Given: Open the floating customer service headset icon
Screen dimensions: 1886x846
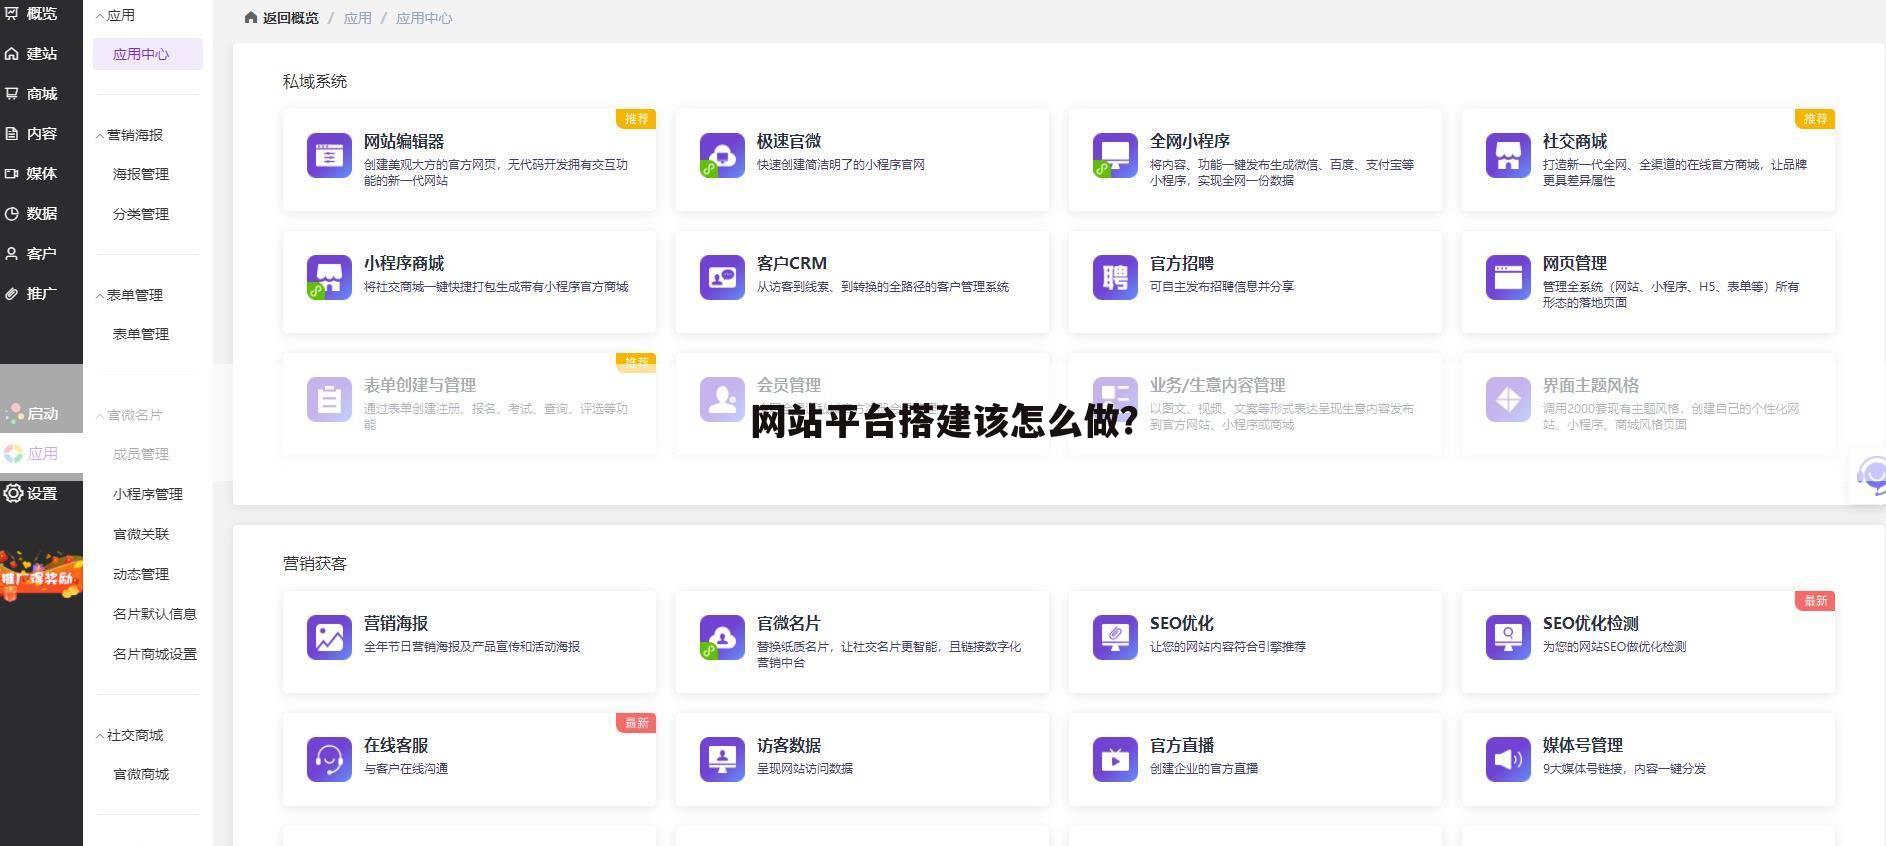Looking at the screenshot, I should [x=1871, y=474].
